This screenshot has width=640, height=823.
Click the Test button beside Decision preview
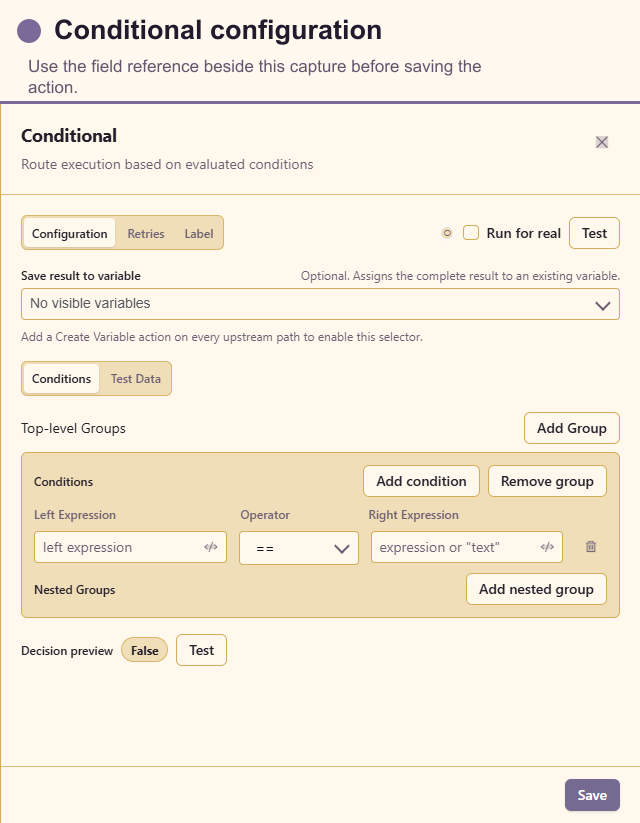tap(202, 650)
